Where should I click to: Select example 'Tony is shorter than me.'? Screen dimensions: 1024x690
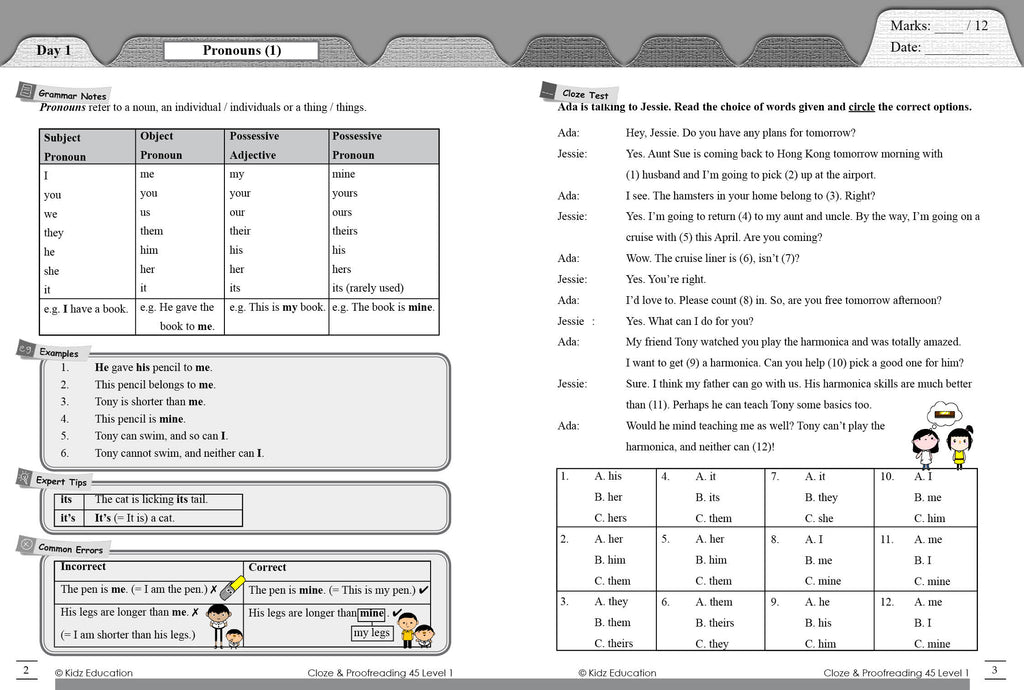point(150,401)
